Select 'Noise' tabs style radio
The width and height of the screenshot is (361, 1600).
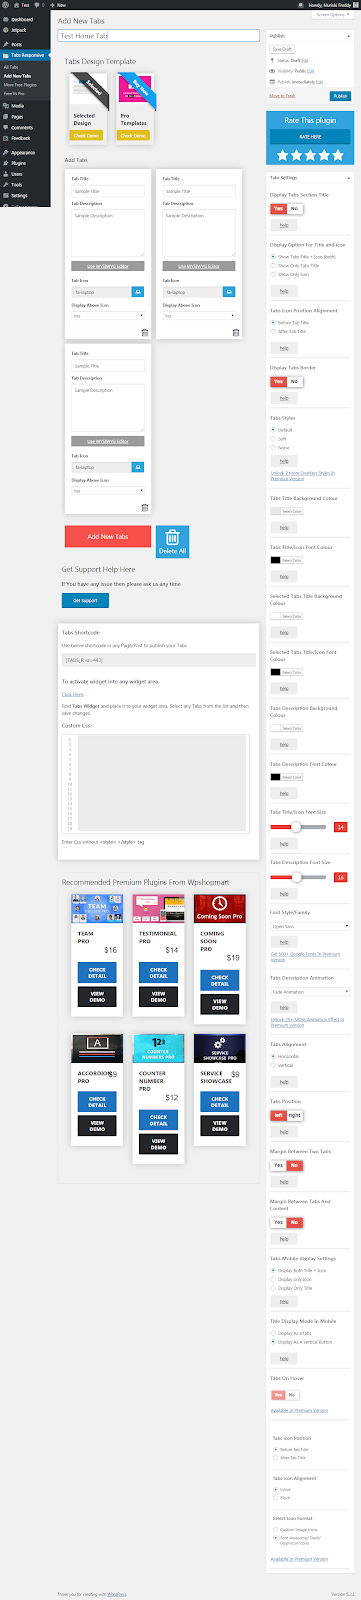point(273,447)
